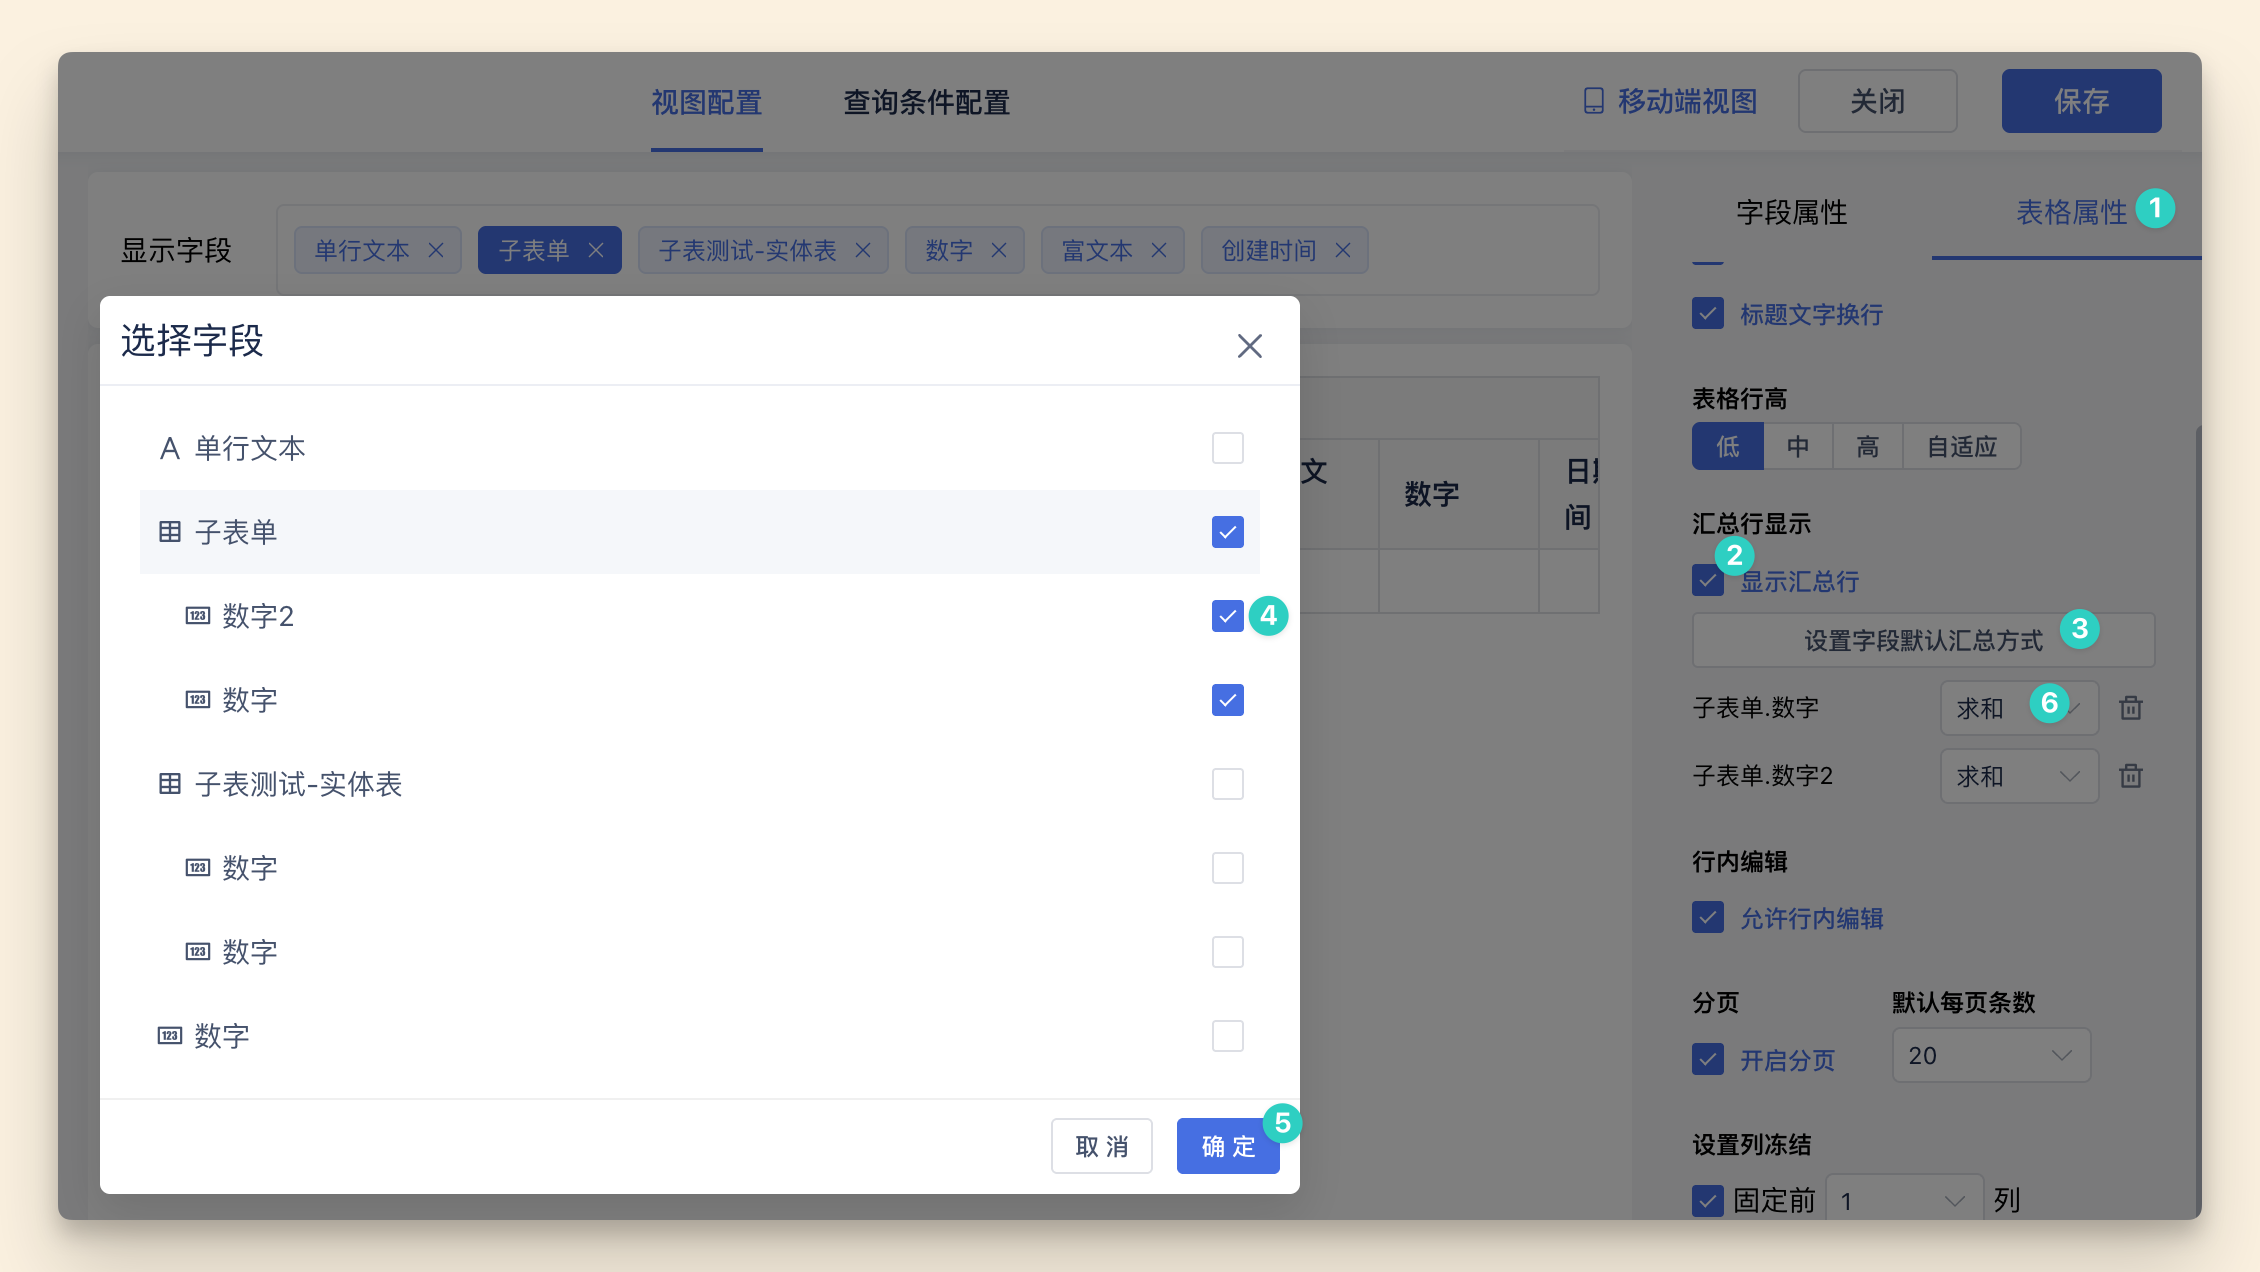2260x1272 pixels.
Task: Remove the 子表测试-实体表 tag via its X
Action: (x=863, y=250)
